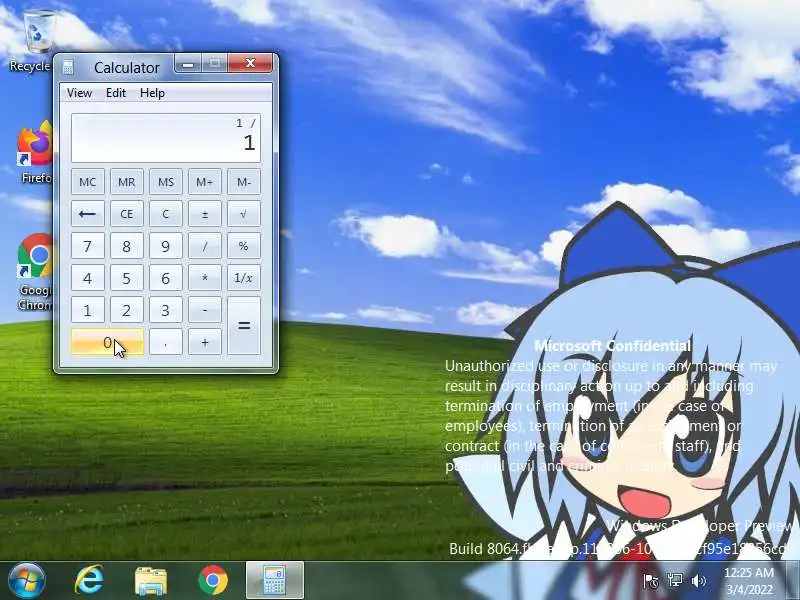Screen dimensions: 800x600
Task: Click the percent (%) button
Action: click(x=244, y=246)
